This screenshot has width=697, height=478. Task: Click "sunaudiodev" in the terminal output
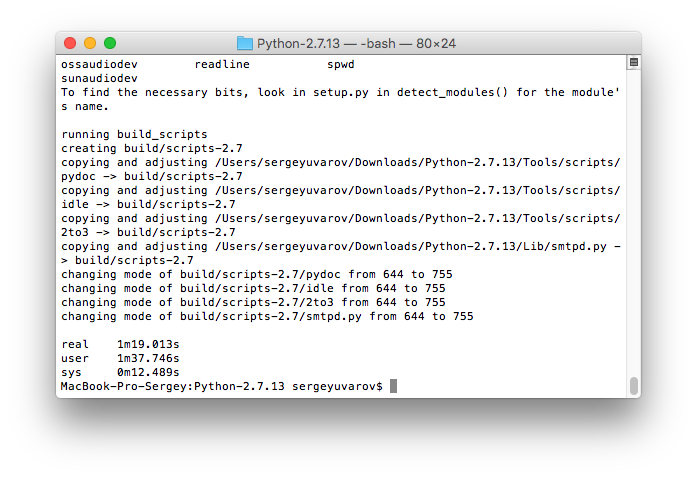[x=99, y=78]
